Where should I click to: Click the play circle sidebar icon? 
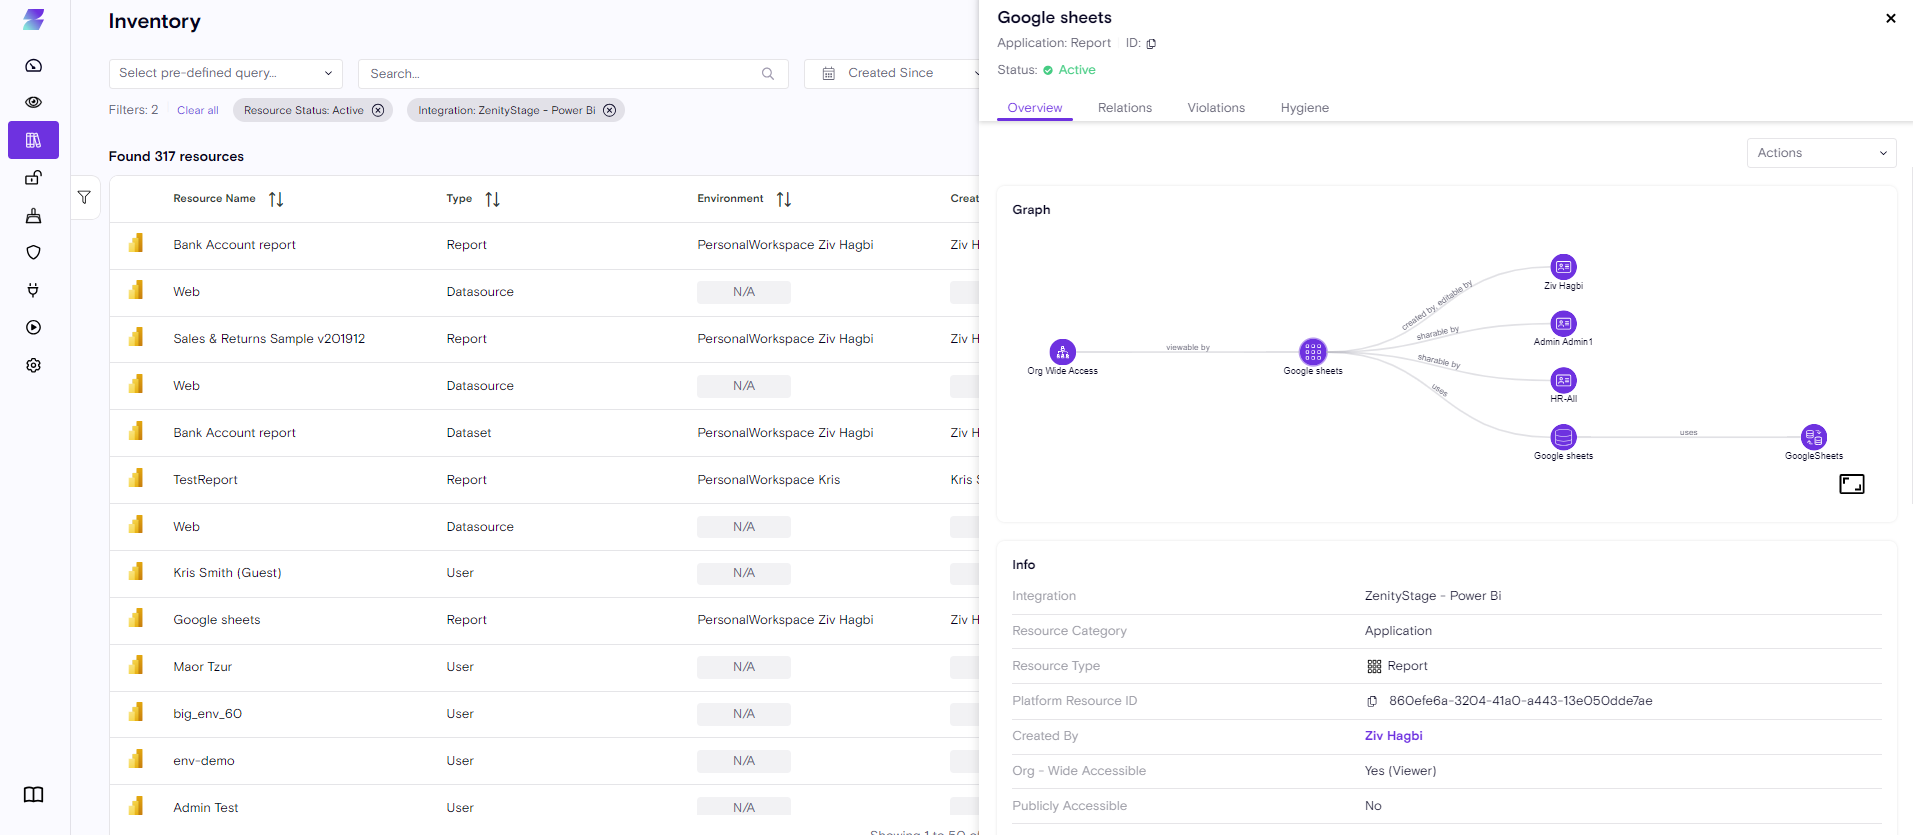click(33, 328)
